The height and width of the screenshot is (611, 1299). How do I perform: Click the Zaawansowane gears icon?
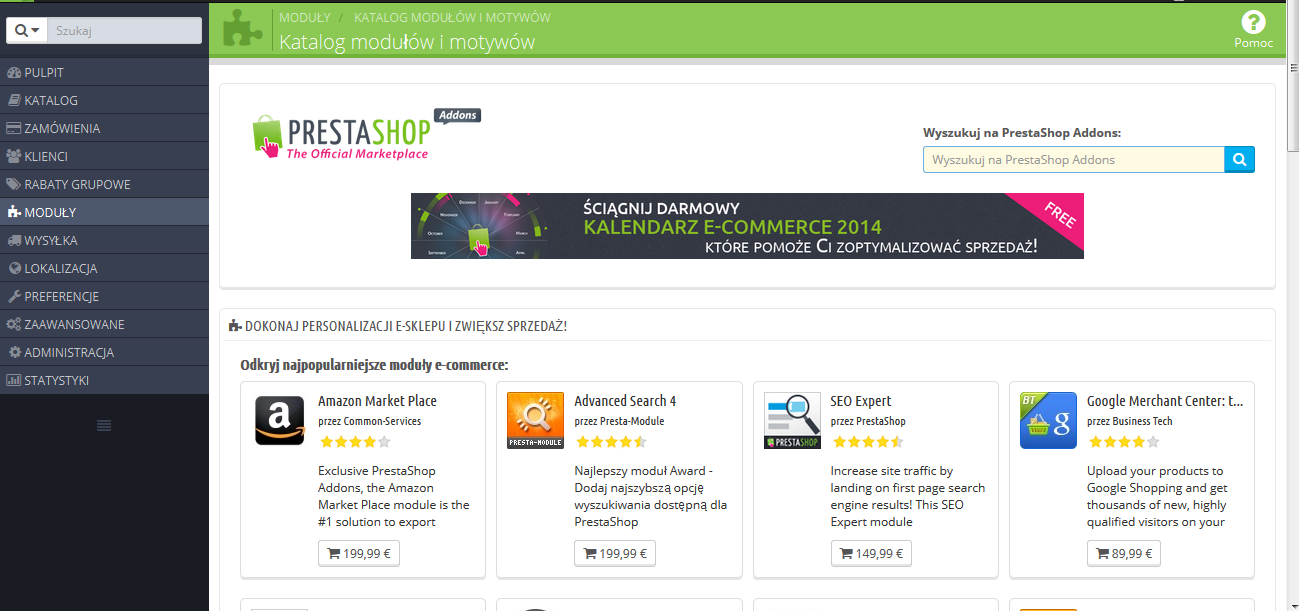(x=14, y=324)
